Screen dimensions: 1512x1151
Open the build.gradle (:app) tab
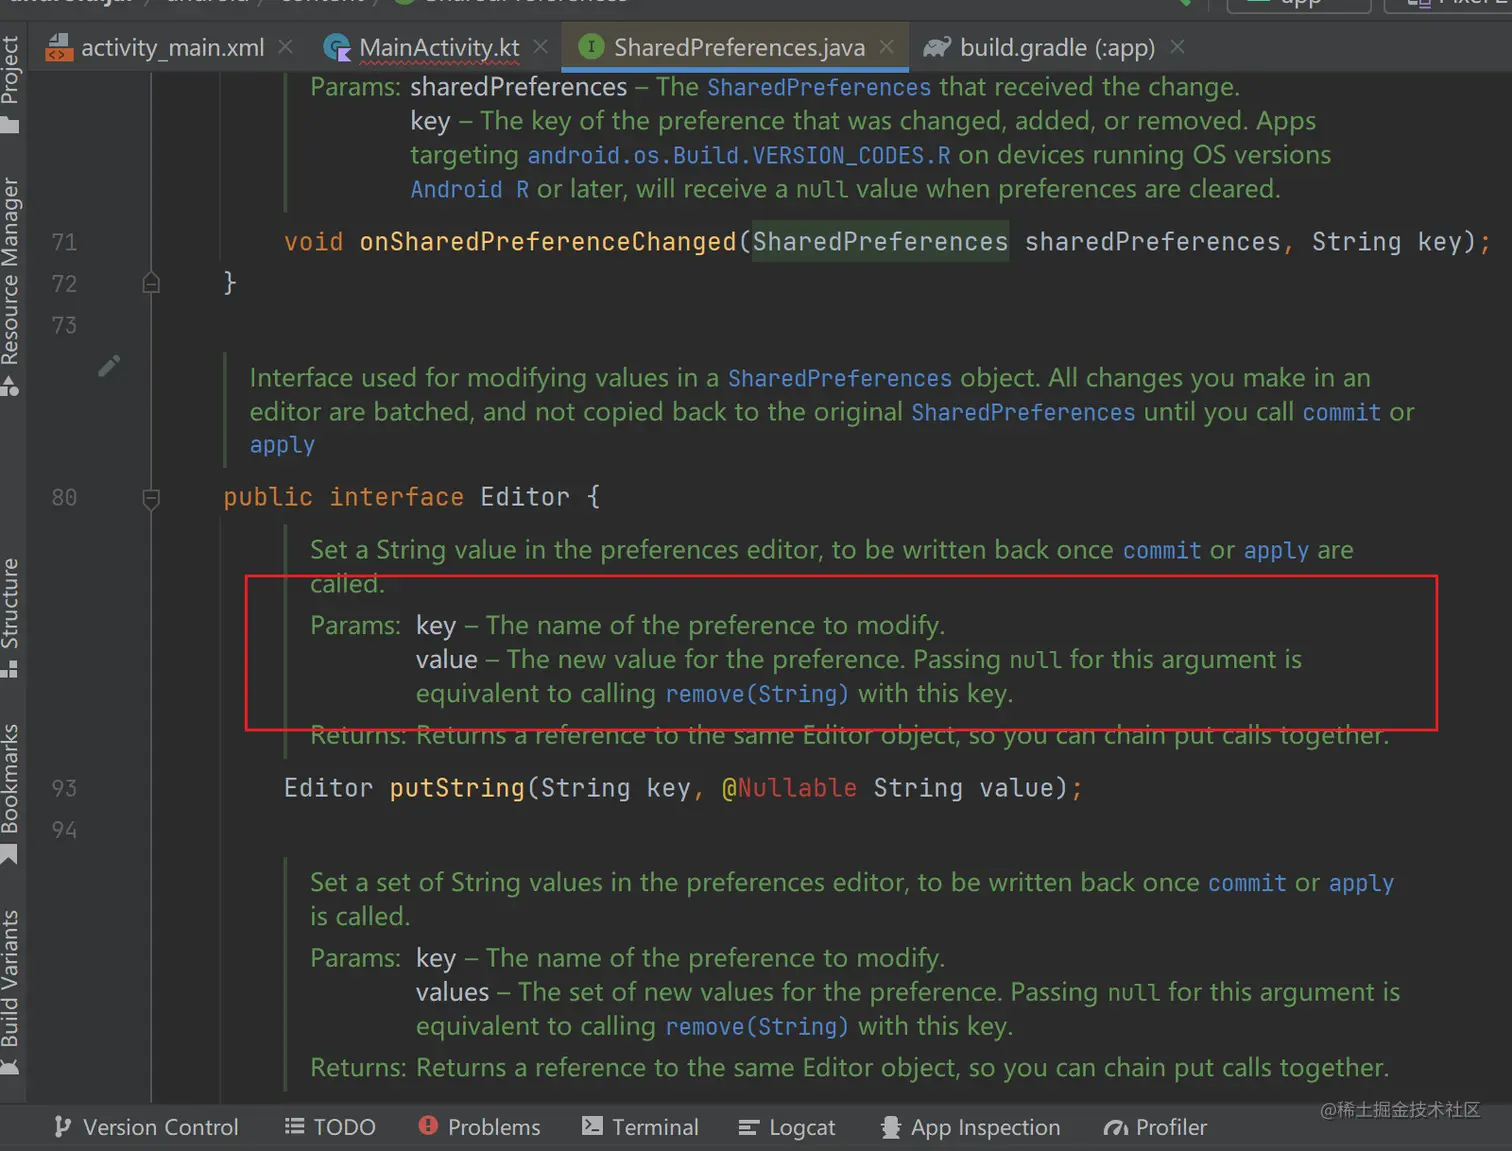(x=1057, y=47)
